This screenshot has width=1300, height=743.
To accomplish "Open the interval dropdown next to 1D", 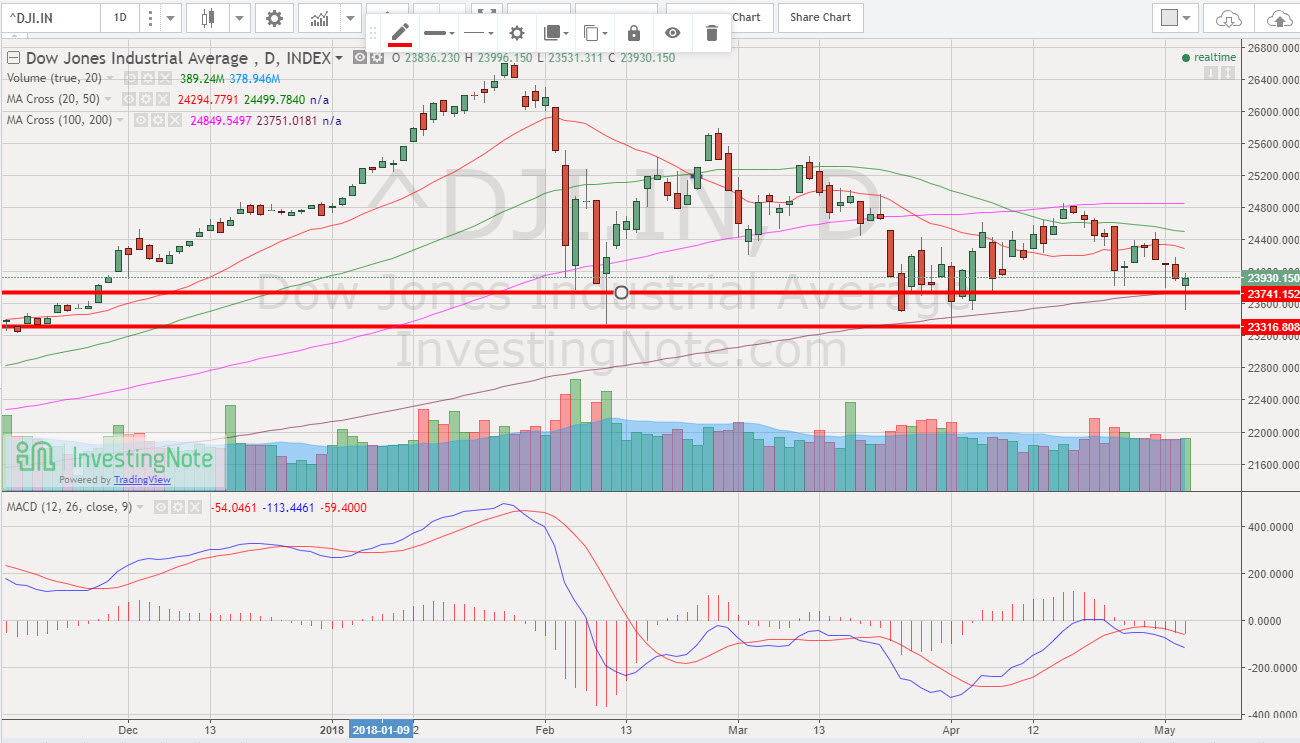I will (170, 17).
